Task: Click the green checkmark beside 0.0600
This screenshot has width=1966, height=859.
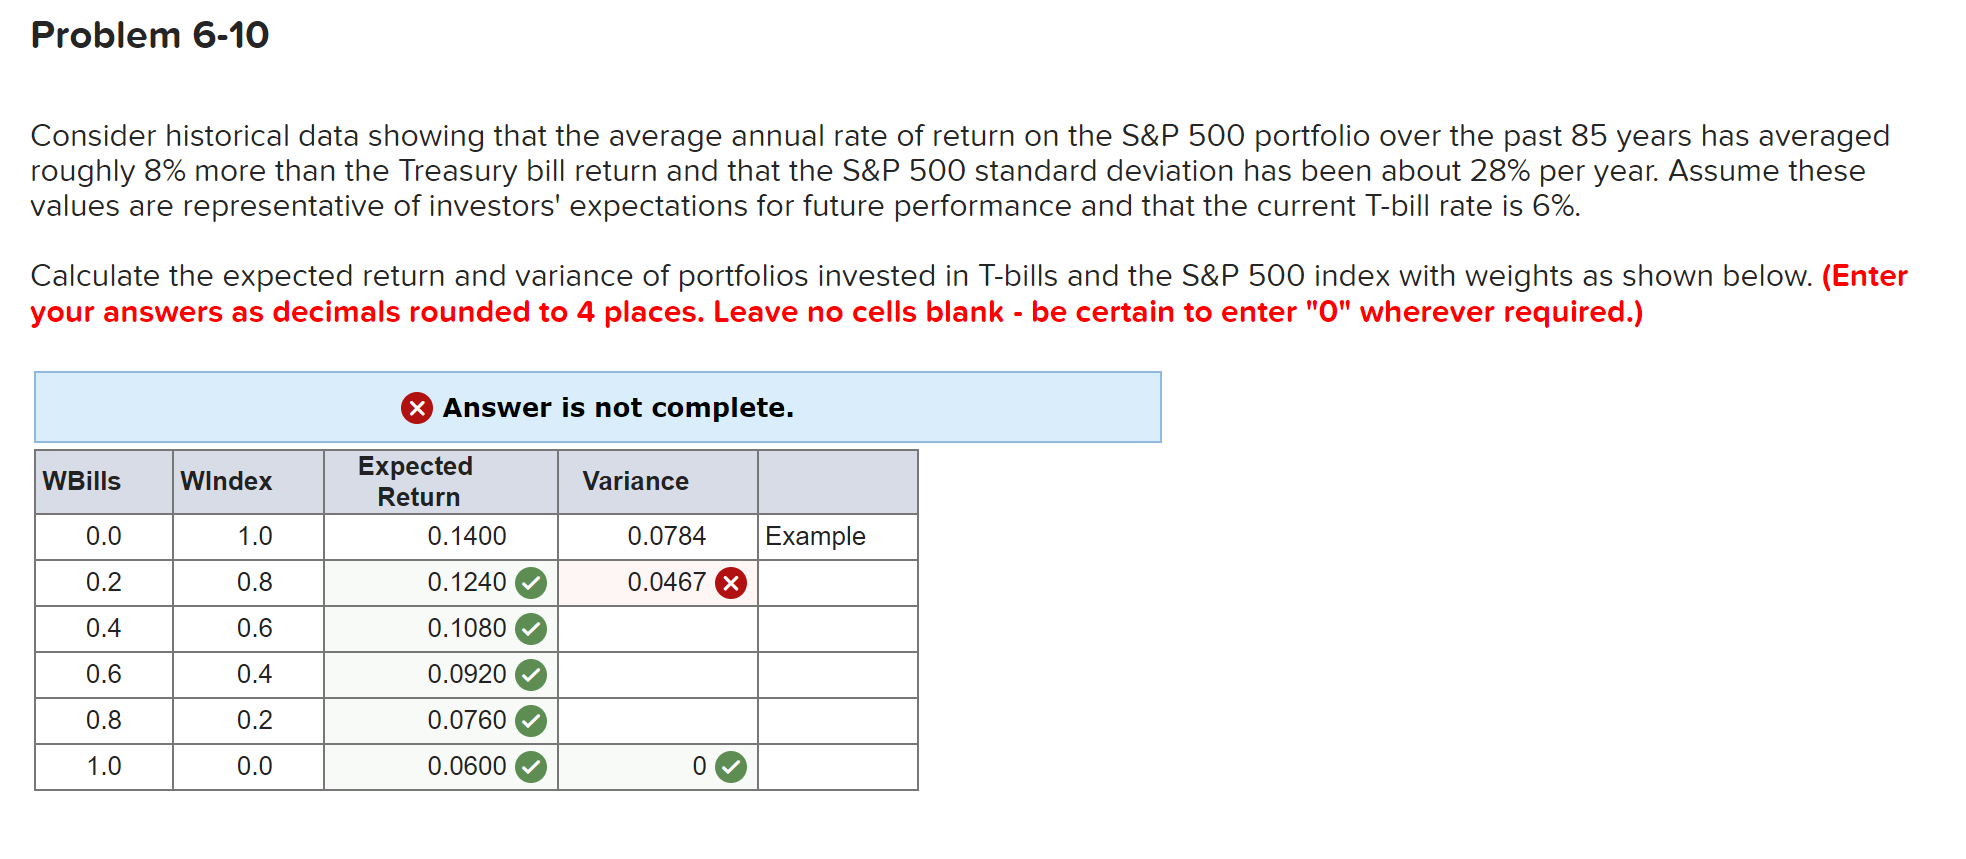Action: coord(531,766)
